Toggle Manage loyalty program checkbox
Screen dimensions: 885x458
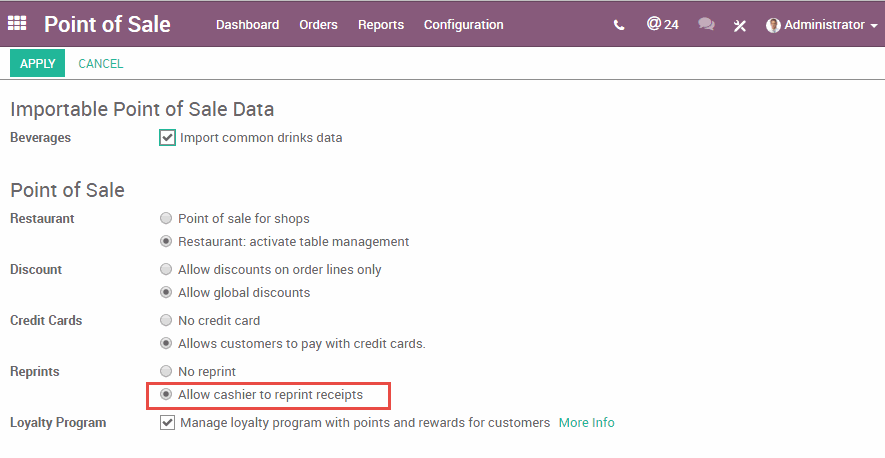click(x=167, y=423)
